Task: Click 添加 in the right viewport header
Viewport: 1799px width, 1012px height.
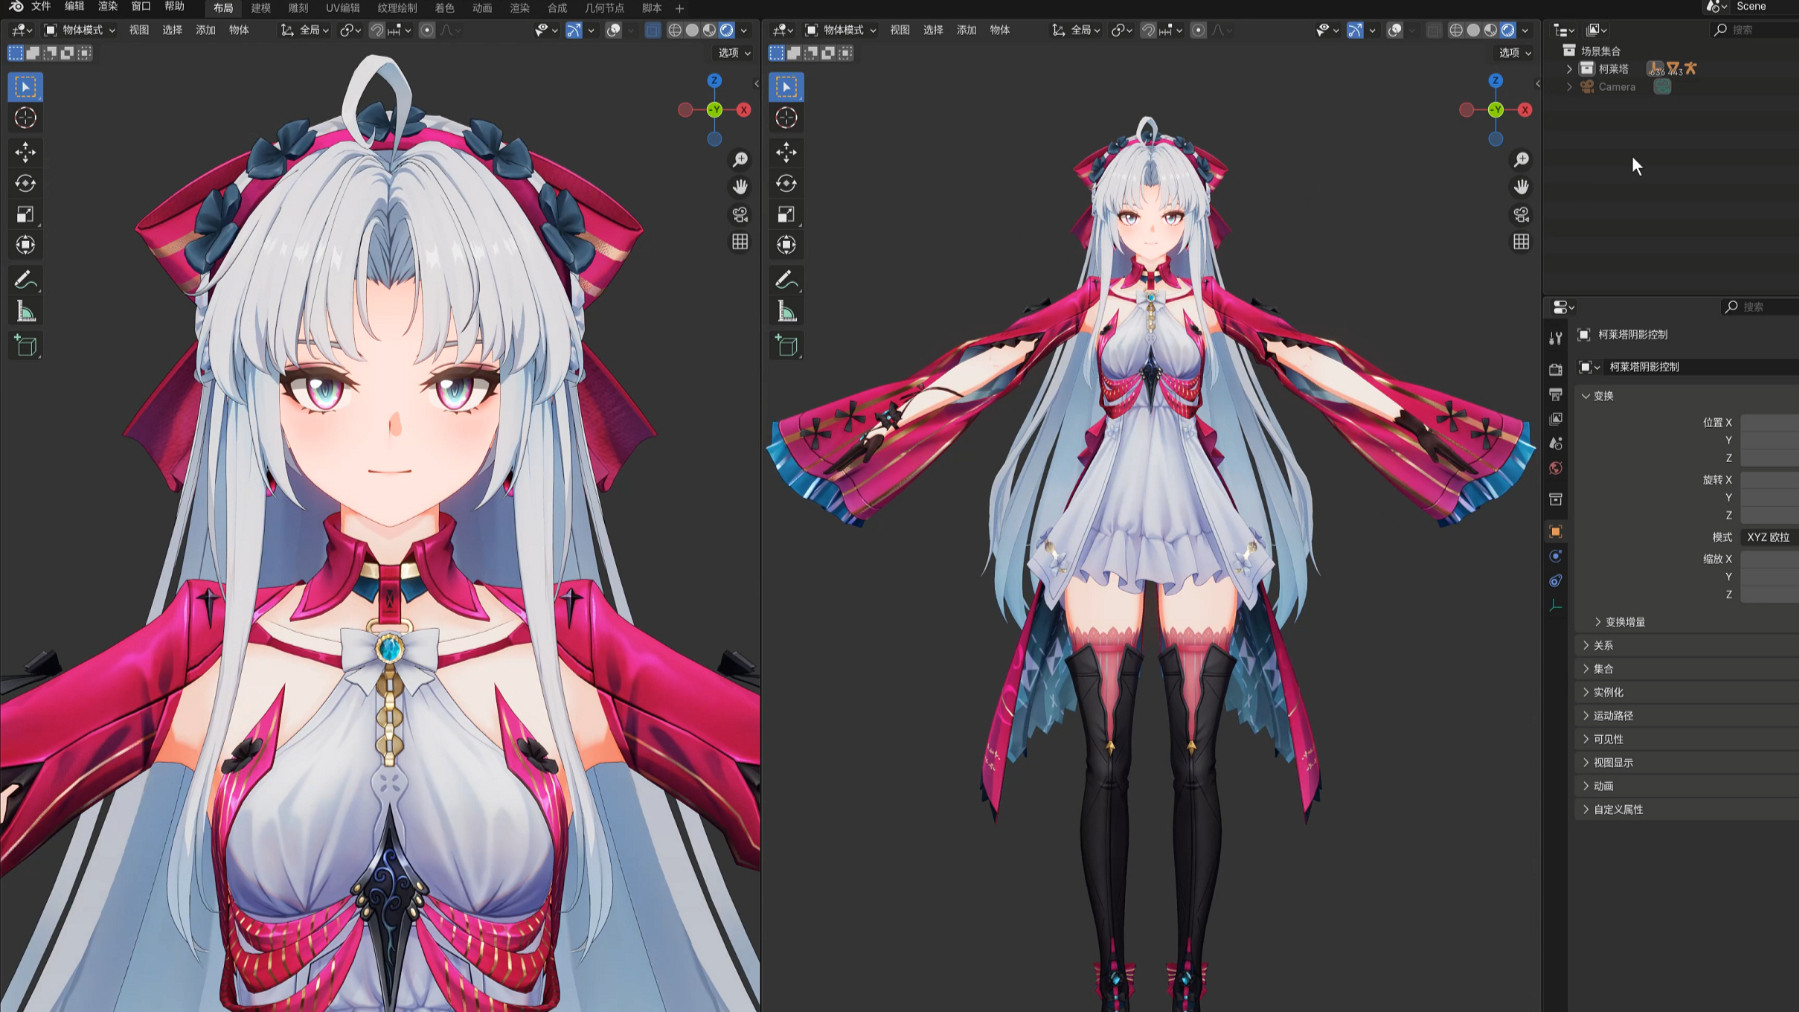Action: point(966,30)
